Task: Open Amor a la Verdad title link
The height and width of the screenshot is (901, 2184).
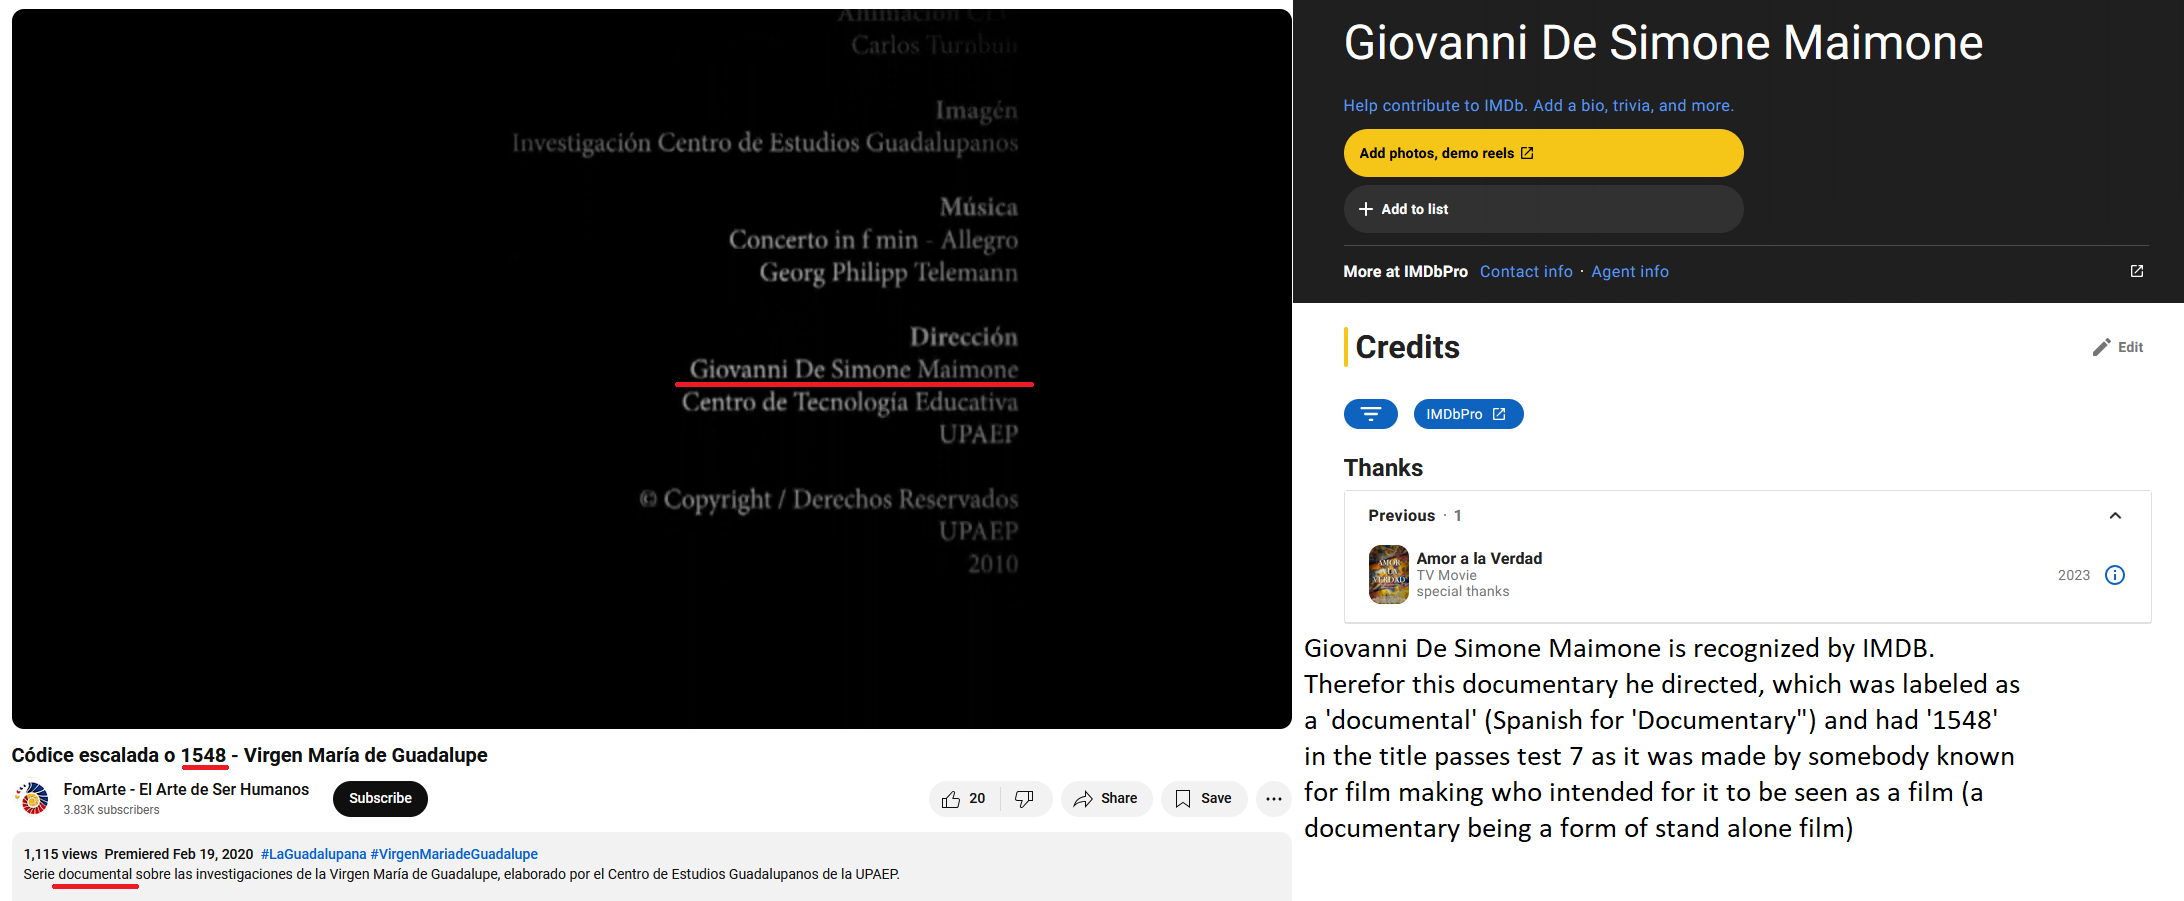Action: click(x=1479, y=558)
